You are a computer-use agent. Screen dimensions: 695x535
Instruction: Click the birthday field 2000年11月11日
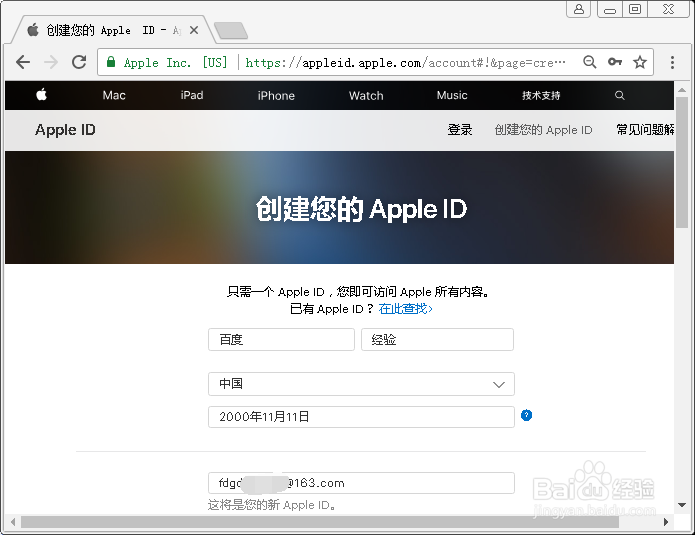361,417
